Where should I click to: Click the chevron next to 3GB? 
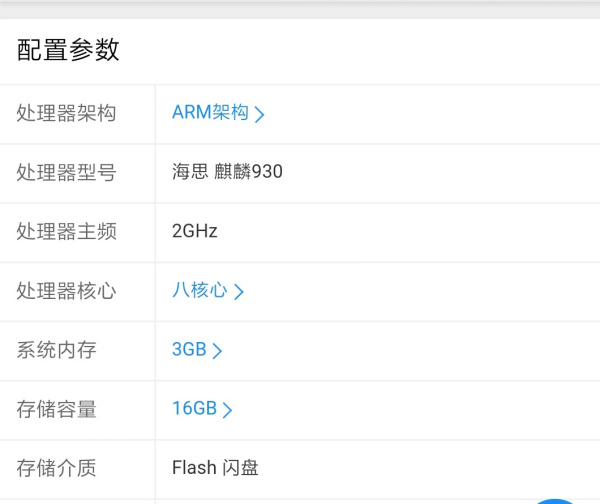tap(217, 351)
